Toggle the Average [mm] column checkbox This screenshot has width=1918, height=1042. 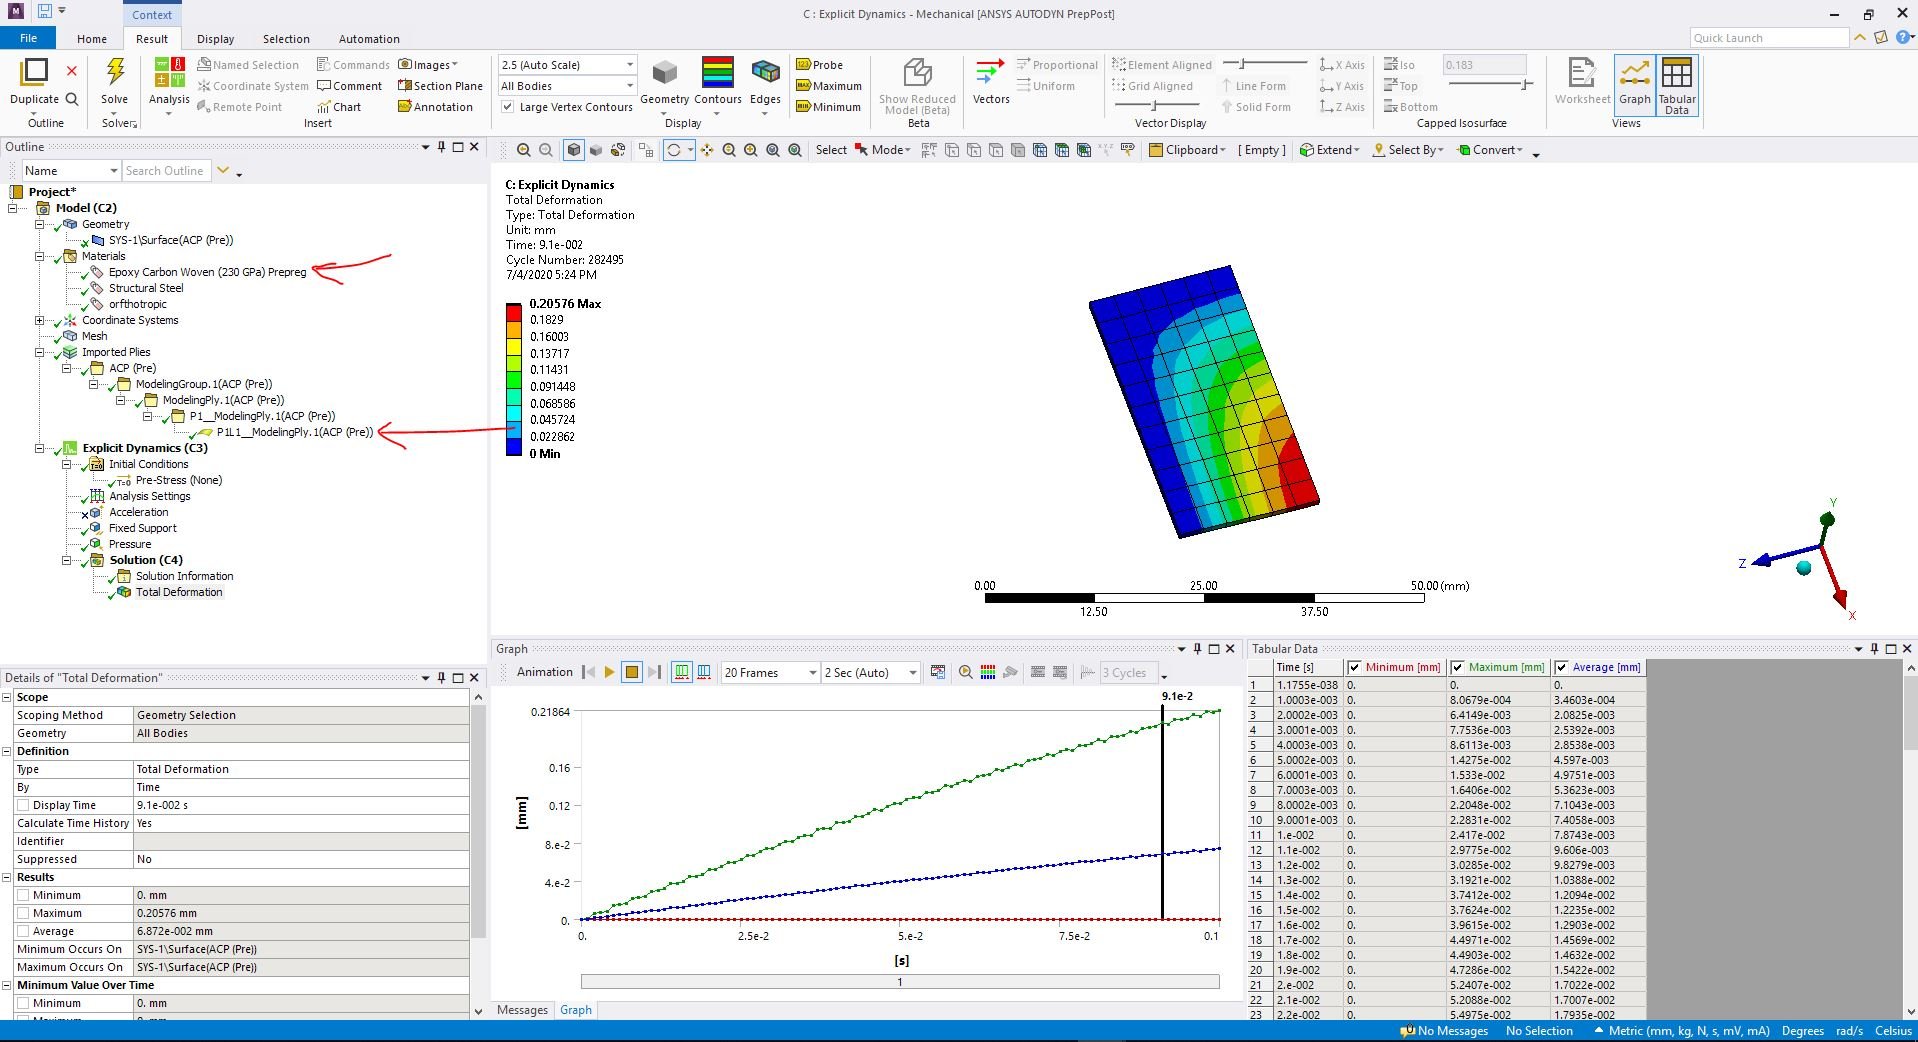pyautogui.click(x=1561, y=667)
